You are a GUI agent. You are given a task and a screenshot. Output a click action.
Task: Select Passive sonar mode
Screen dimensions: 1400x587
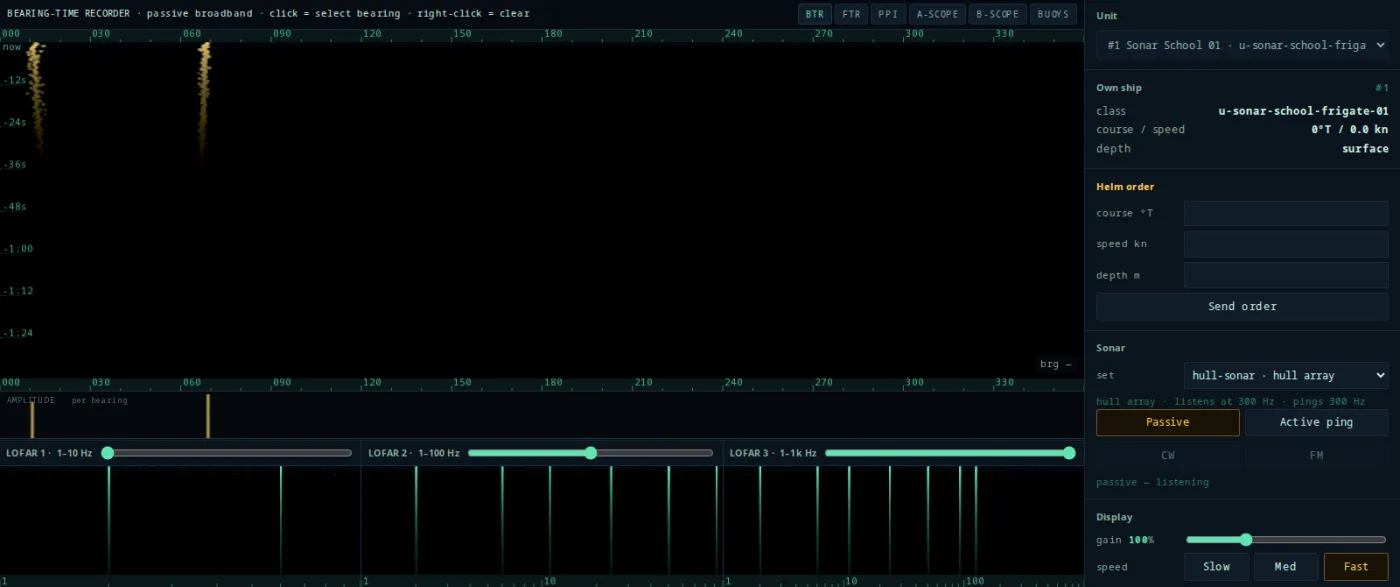tap(1168, 422)
